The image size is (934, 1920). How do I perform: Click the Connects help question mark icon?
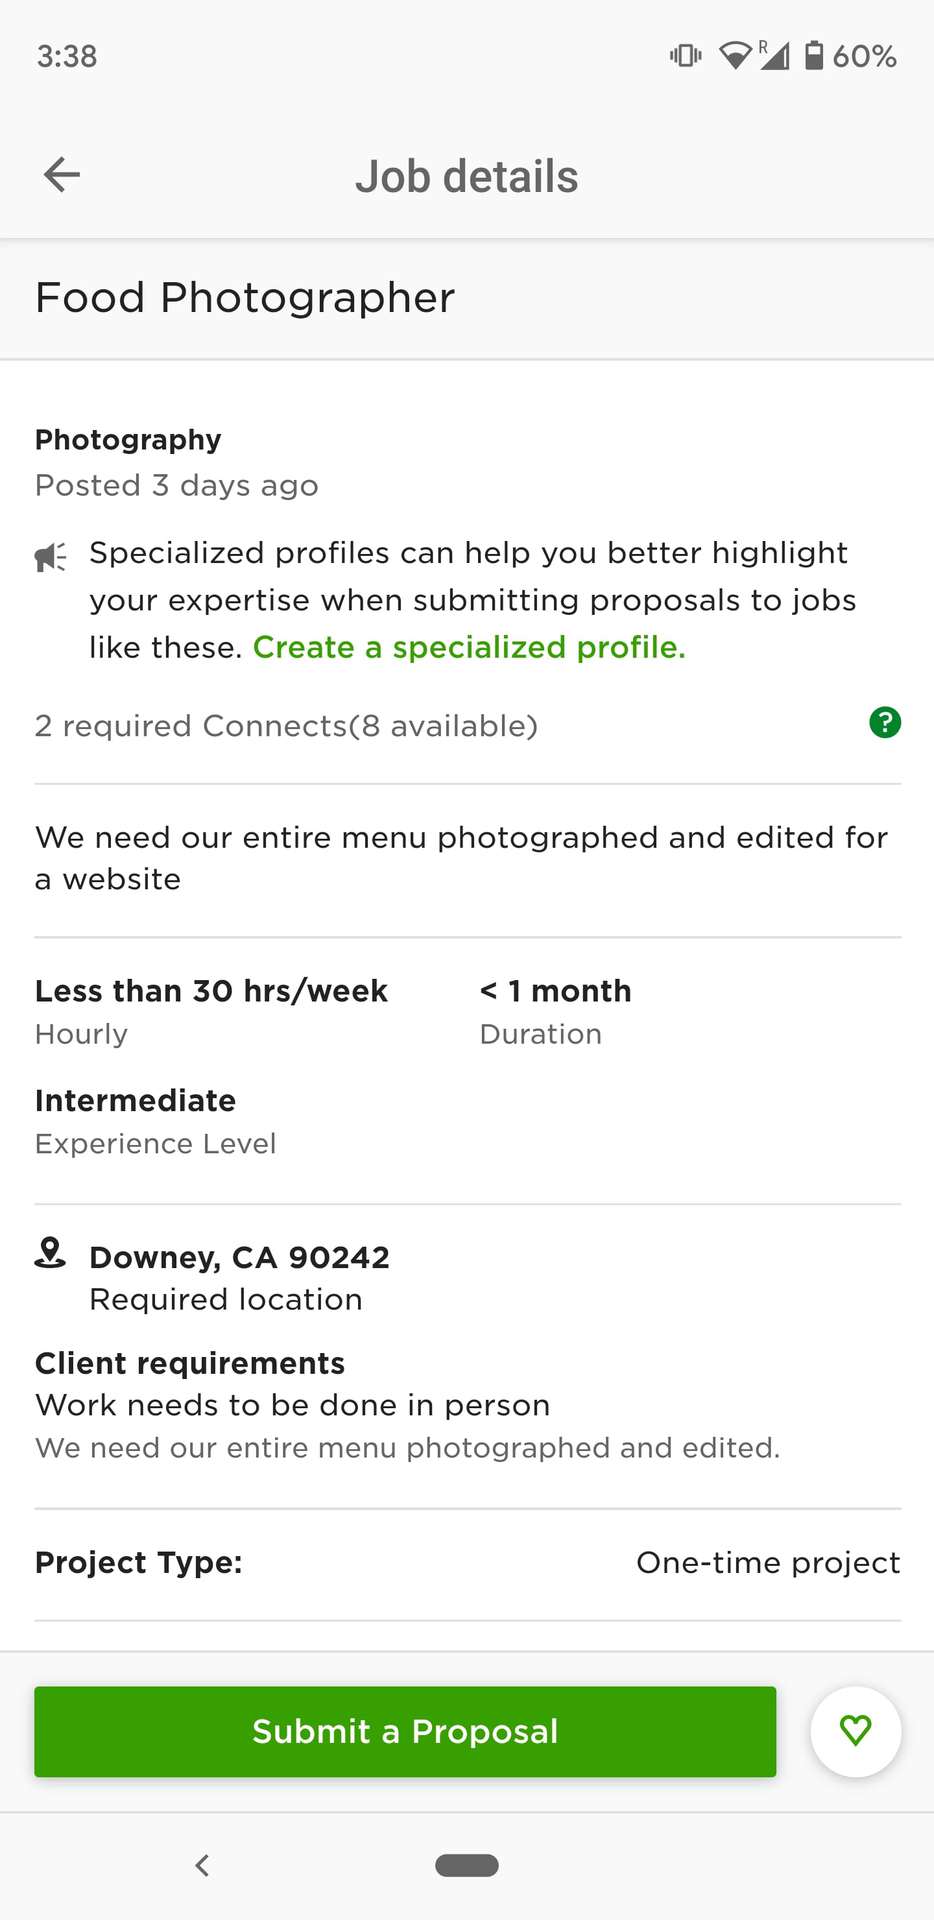click(x=885, y=722)
